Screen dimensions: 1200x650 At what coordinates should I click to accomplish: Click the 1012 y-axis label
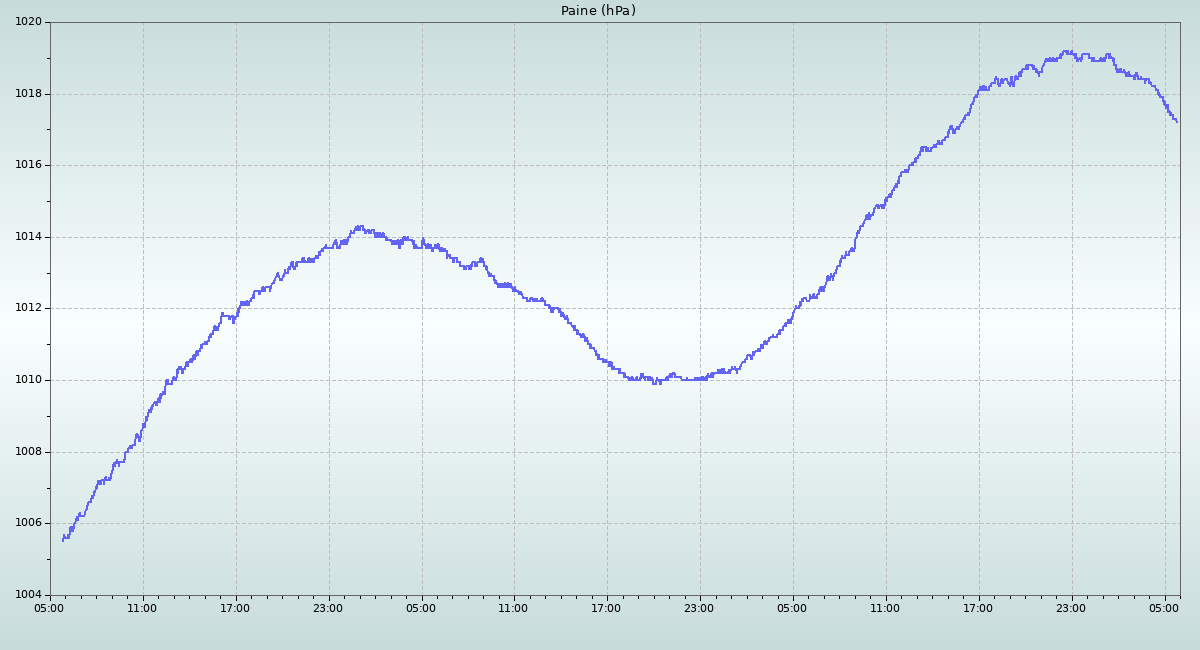point(27,308)
